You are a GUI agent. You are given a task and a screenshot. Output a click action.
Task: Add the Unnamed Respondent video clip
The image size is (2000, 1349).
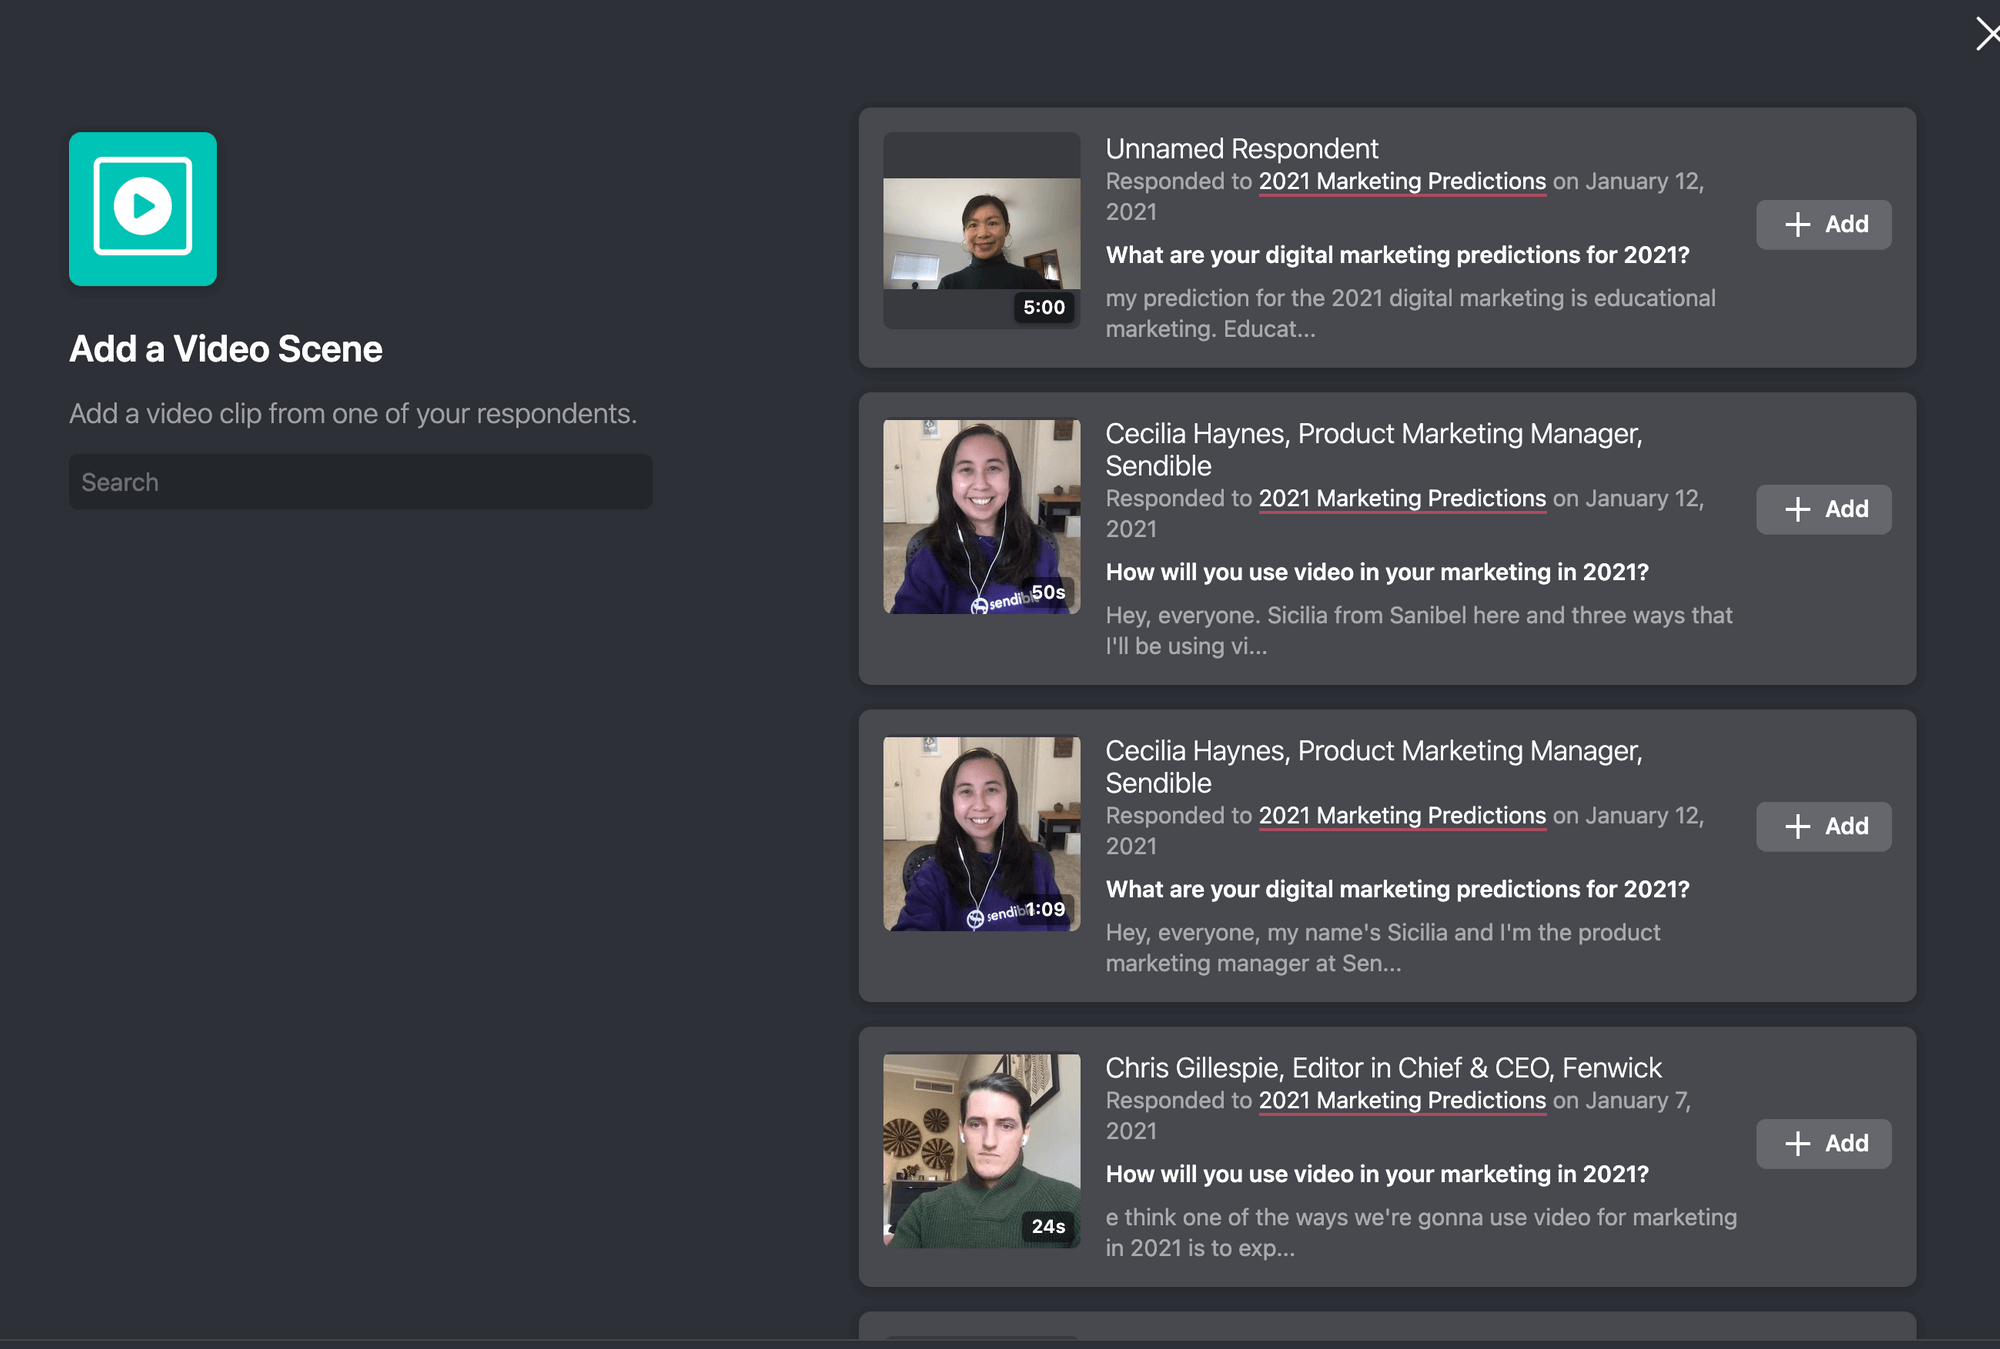tap(1823, 224)
